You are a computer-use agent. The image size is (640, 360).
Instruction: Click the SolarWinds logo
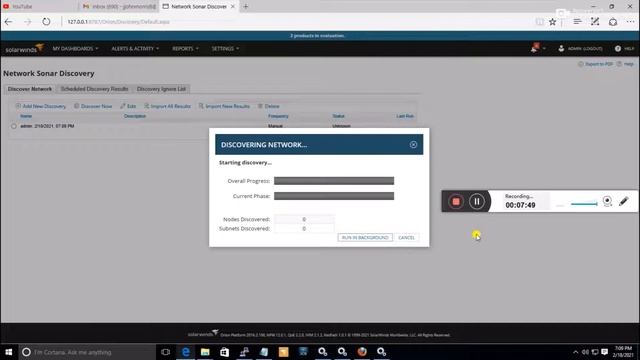[x=24, y=49]
